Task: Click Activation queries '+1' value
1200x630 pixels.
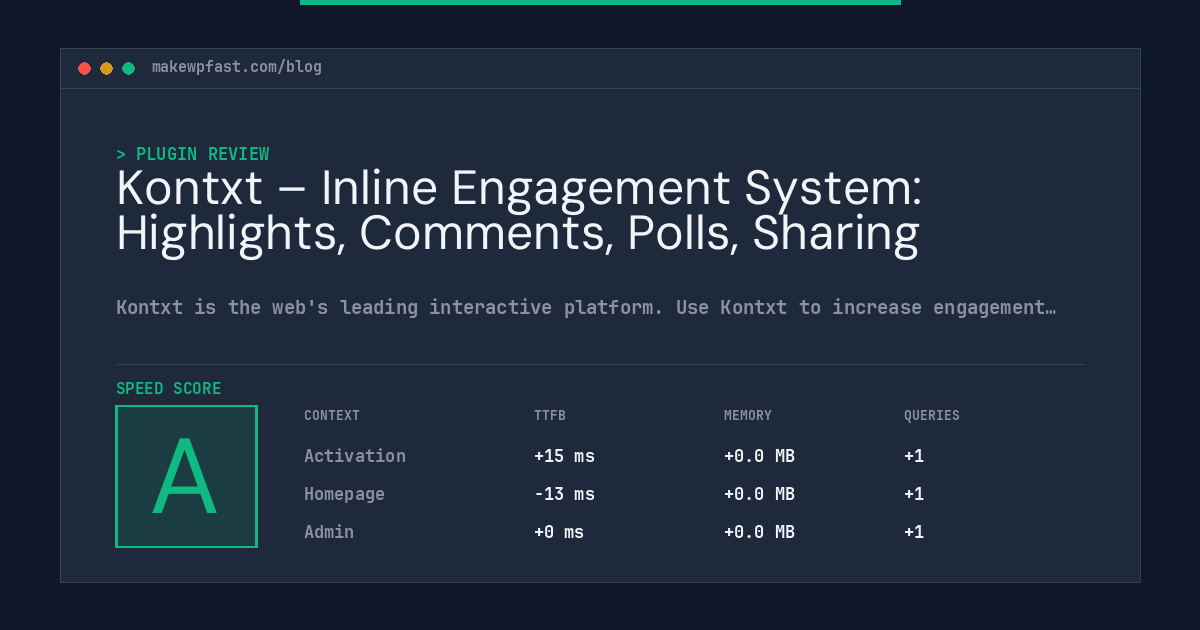Action: click(914, 456)
